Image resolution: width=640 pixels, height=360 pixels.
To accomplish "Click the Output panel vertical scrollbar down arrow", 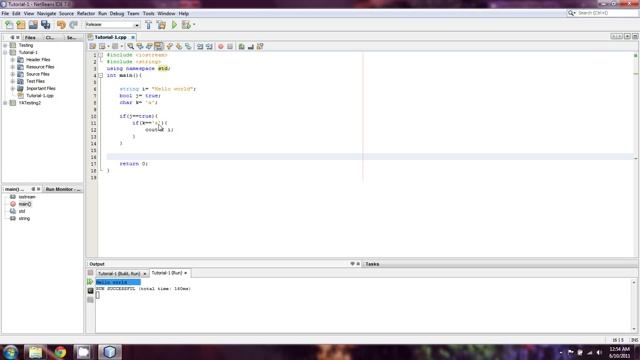I will 634,329.
